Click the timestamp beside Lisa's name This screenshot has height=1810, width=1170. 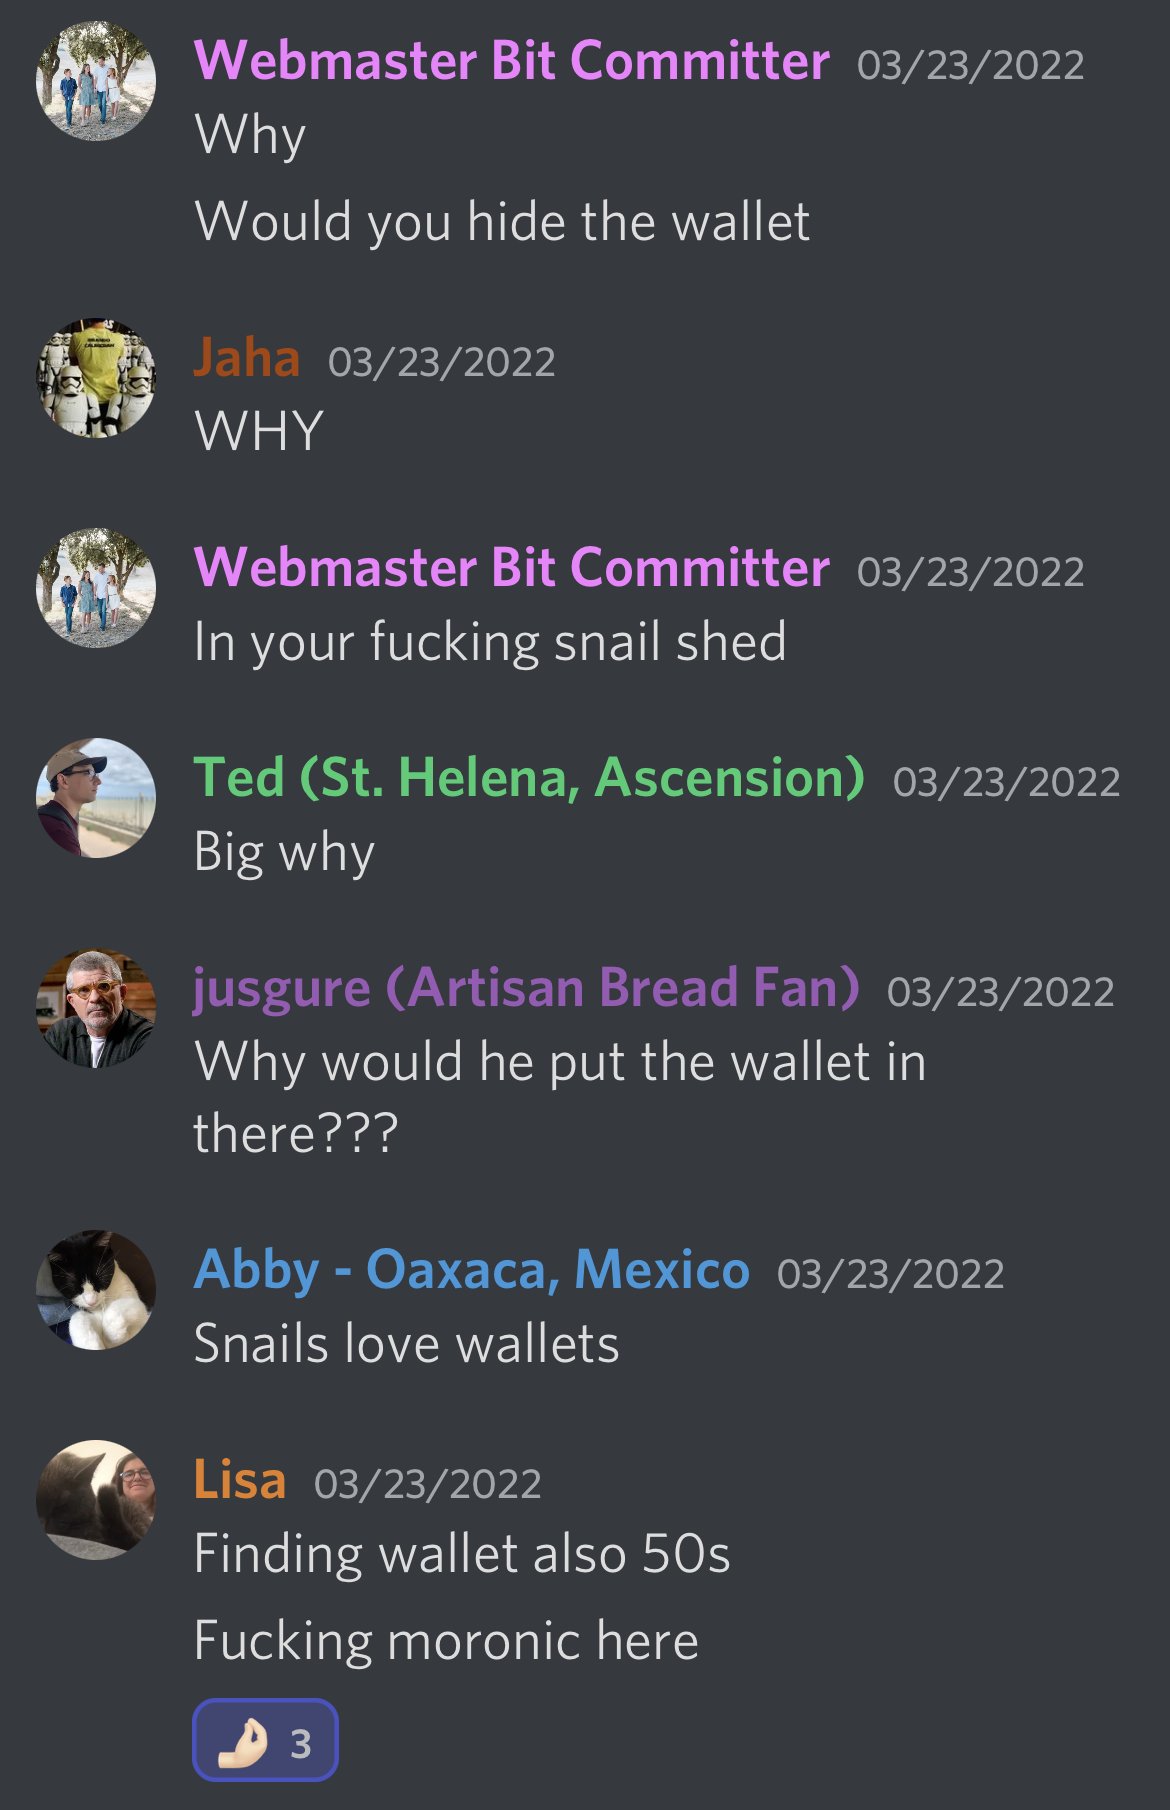(428, 1484)
